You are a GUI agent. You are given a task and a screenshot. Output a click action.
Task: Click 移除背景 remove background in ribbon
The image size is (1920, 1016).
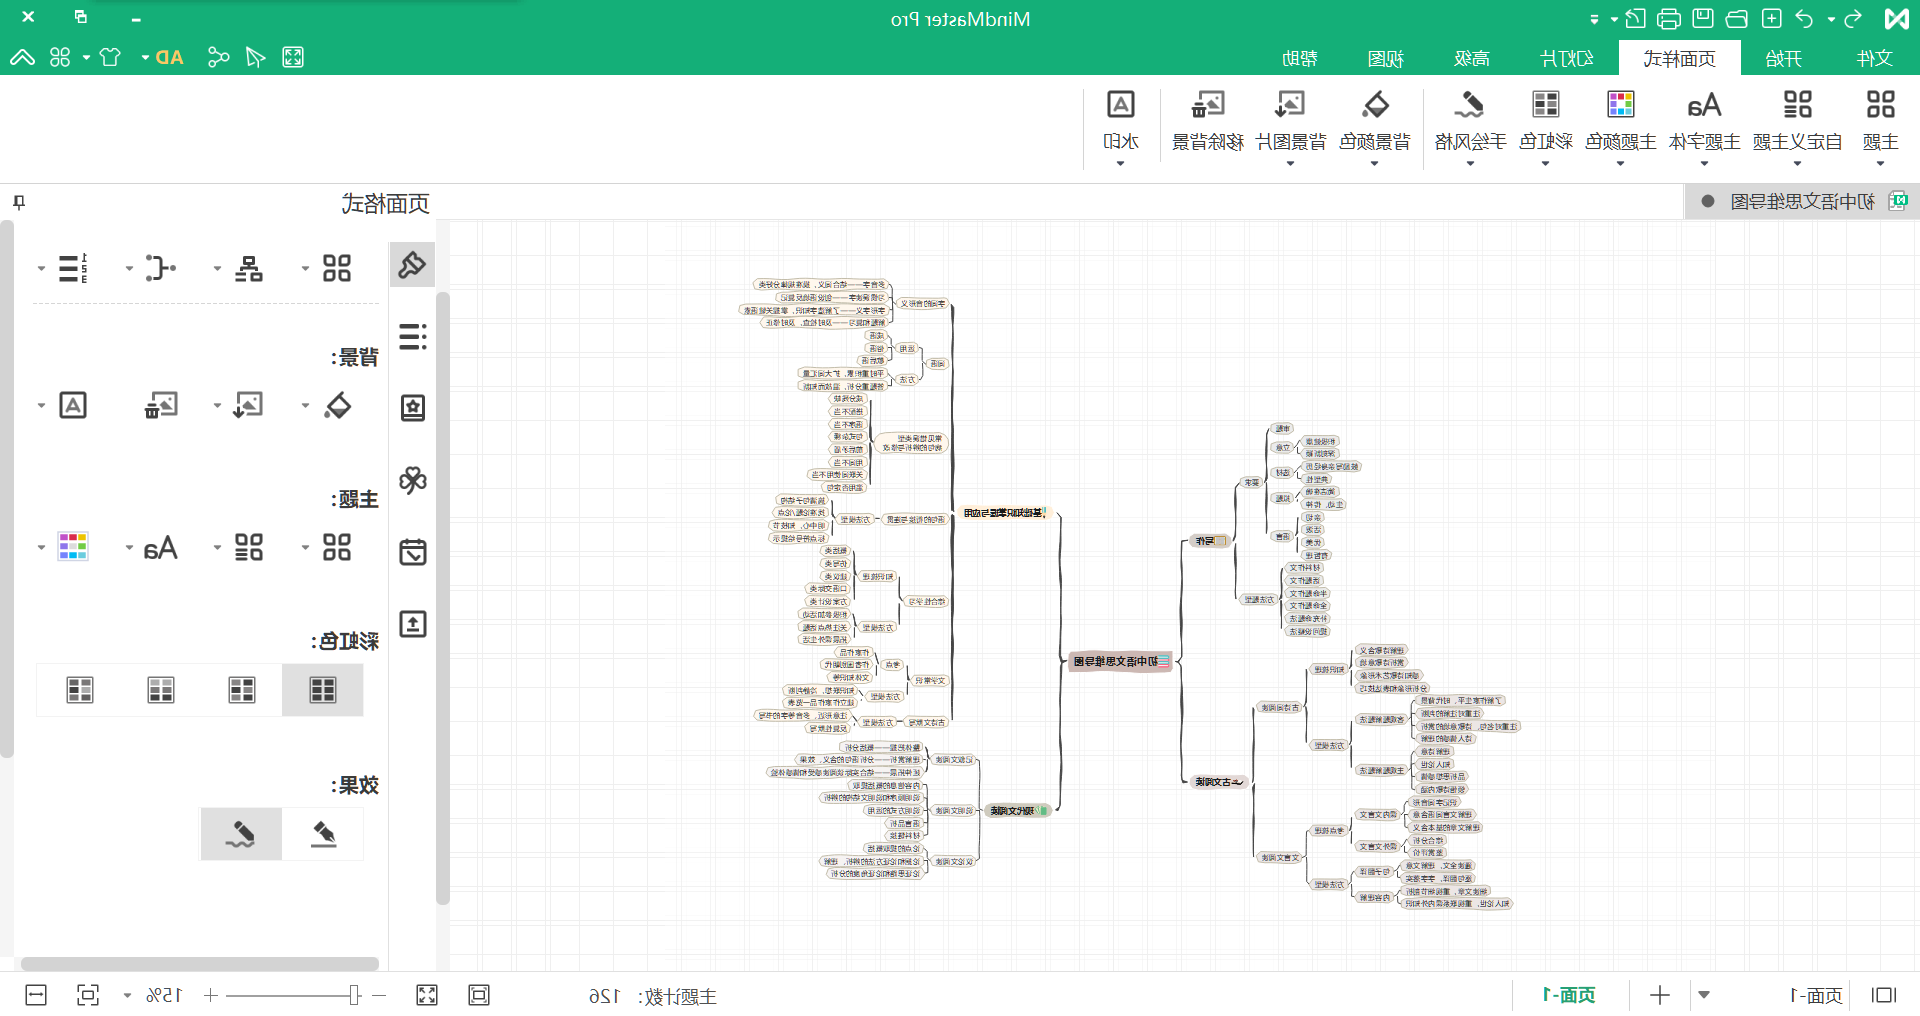(1208, 122)
